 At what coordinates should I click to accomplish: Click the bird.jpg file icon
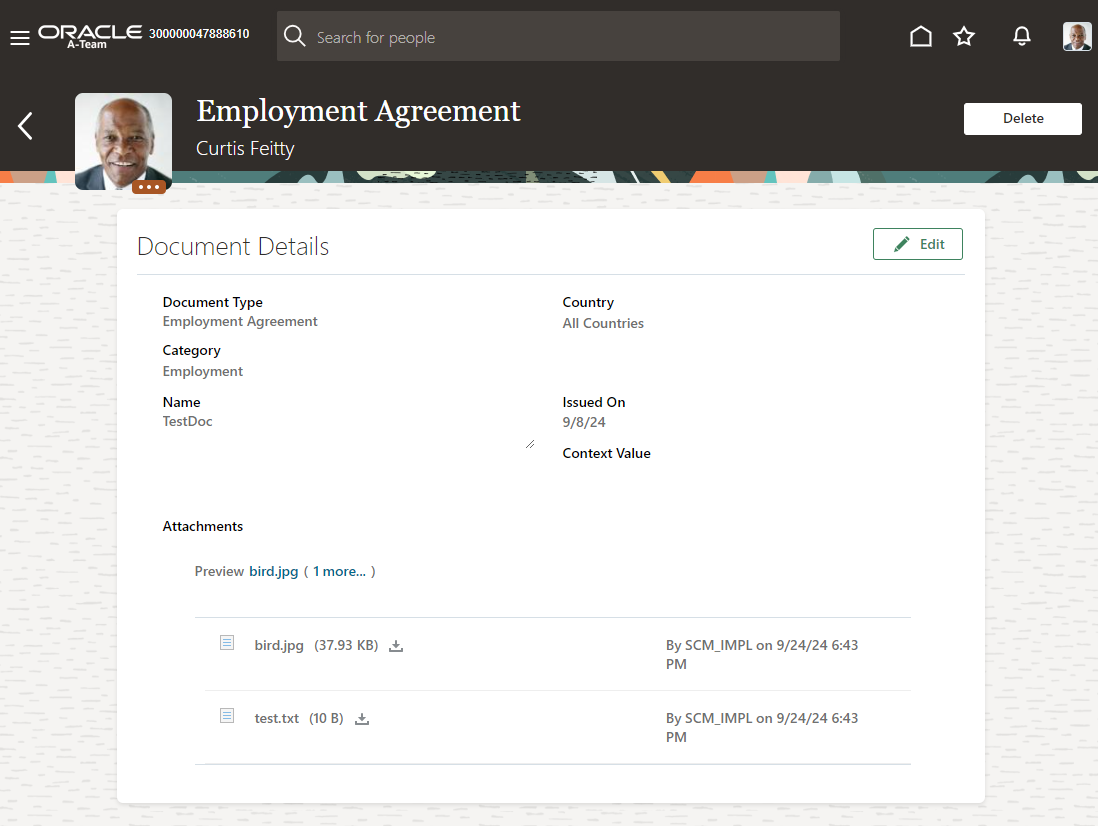227,643
